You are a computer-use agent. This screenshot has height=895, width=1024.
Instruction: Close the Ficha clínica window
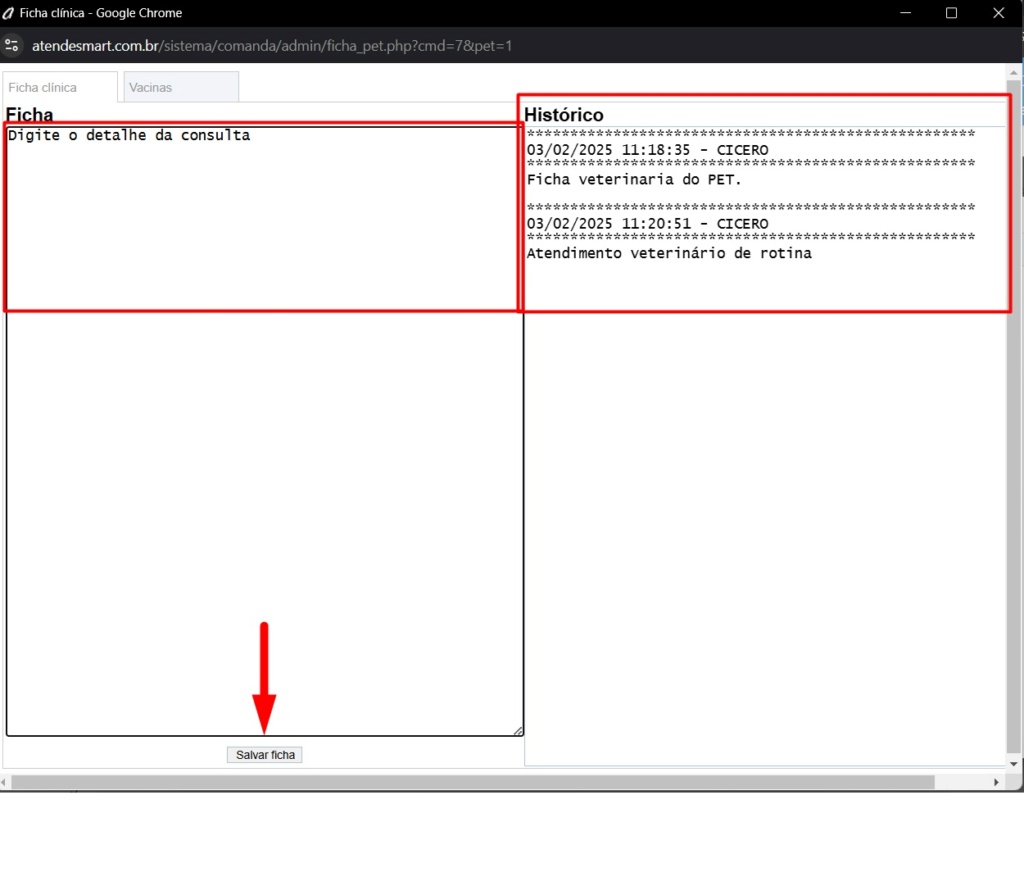998,13
